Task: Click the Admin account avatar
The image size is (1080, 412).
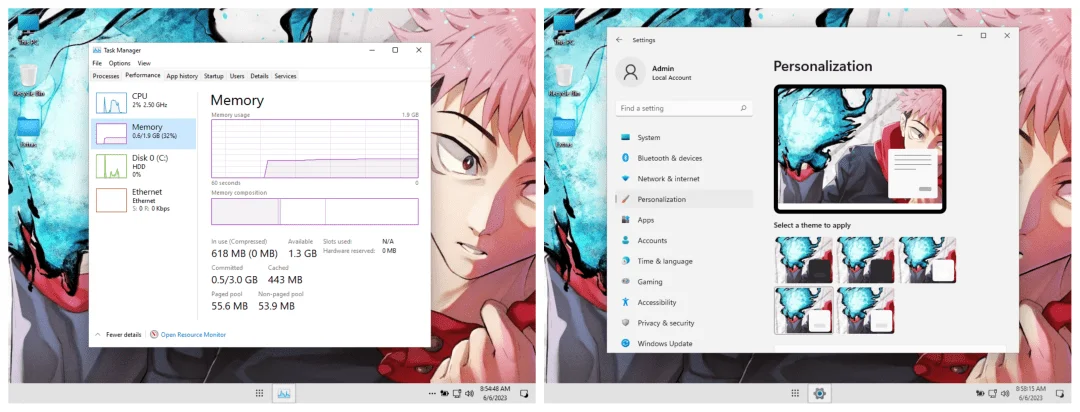Action: pyautogui.click(x=630, y=72)
